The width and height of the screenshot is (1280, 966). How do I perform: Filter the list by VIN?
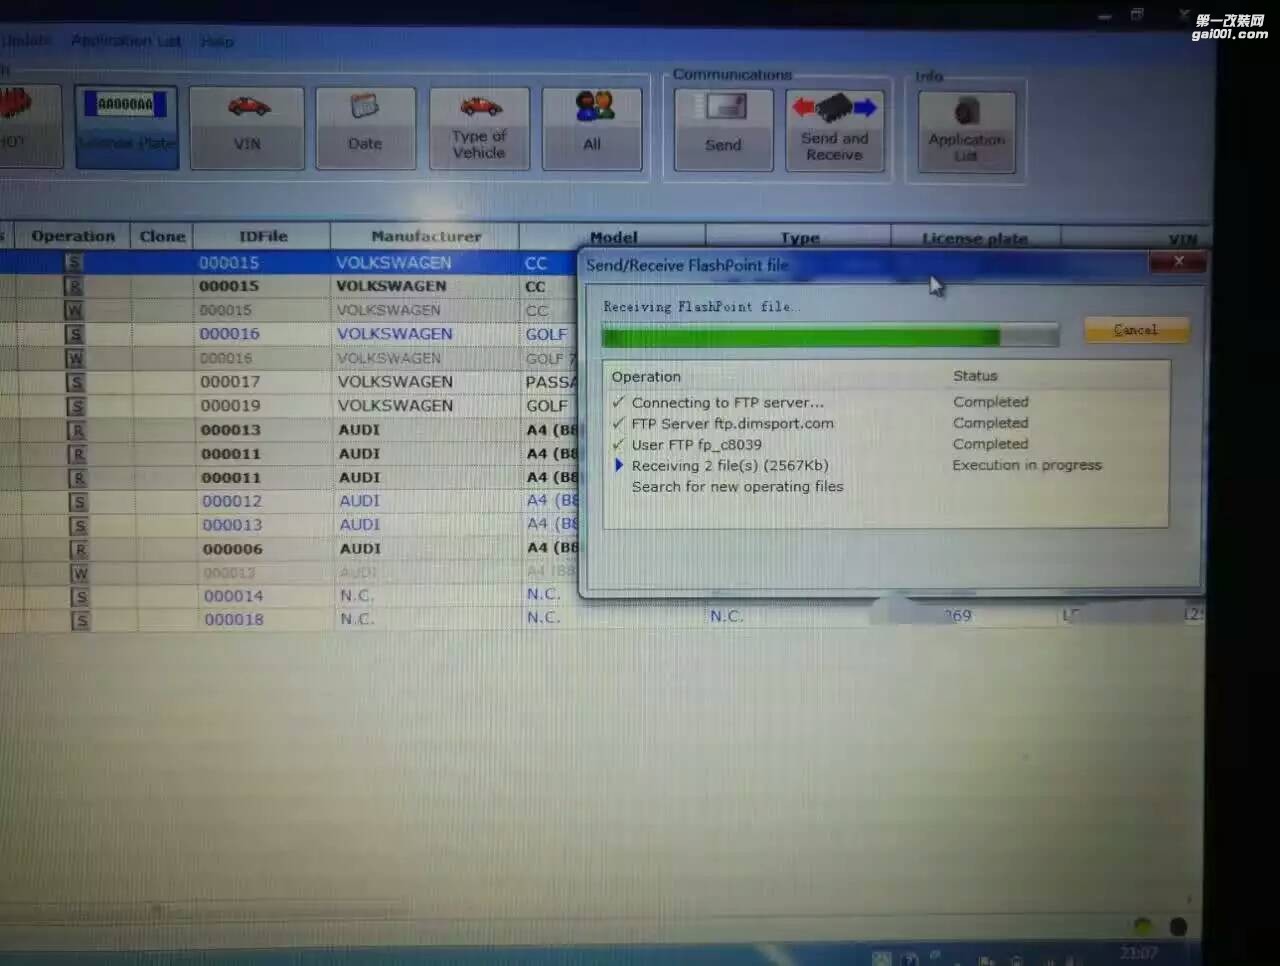[247, 126]
